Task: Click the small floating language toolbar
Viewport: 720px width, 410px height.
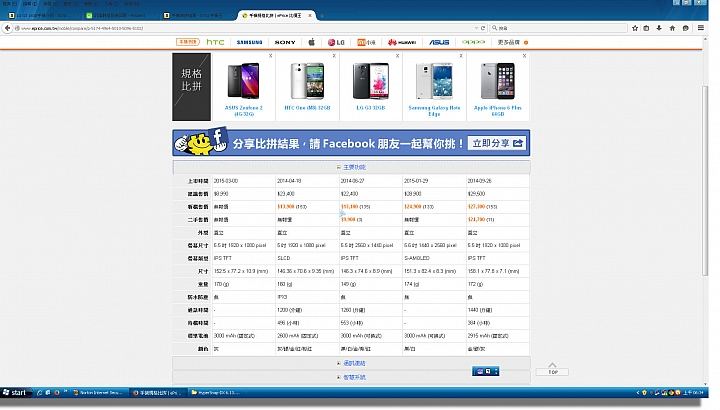Action: (485, 371)
